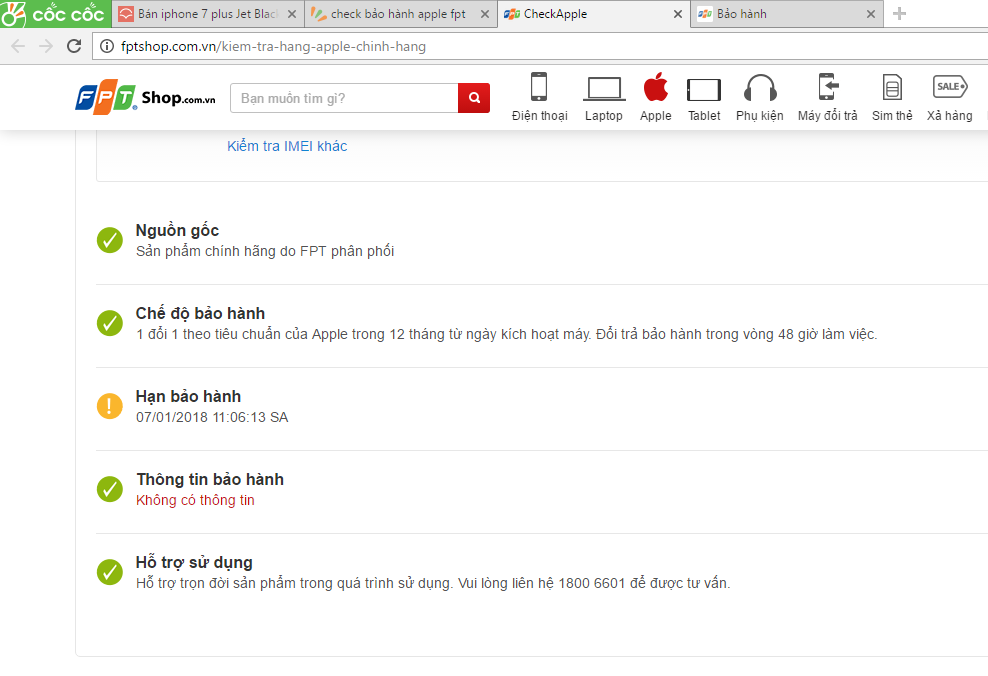Open the Phụ kiện accessories category
The height and width of the screenshot is (676, 988).
click(x=759, y=96)
